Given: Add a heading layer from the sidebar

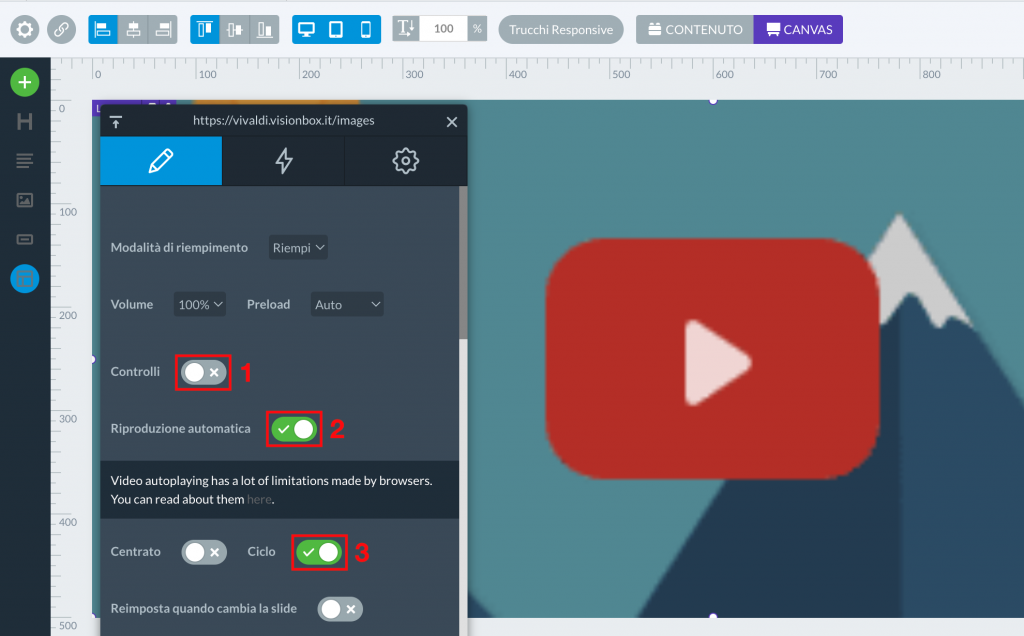Looking at the screenshot, I should [25, 121].
